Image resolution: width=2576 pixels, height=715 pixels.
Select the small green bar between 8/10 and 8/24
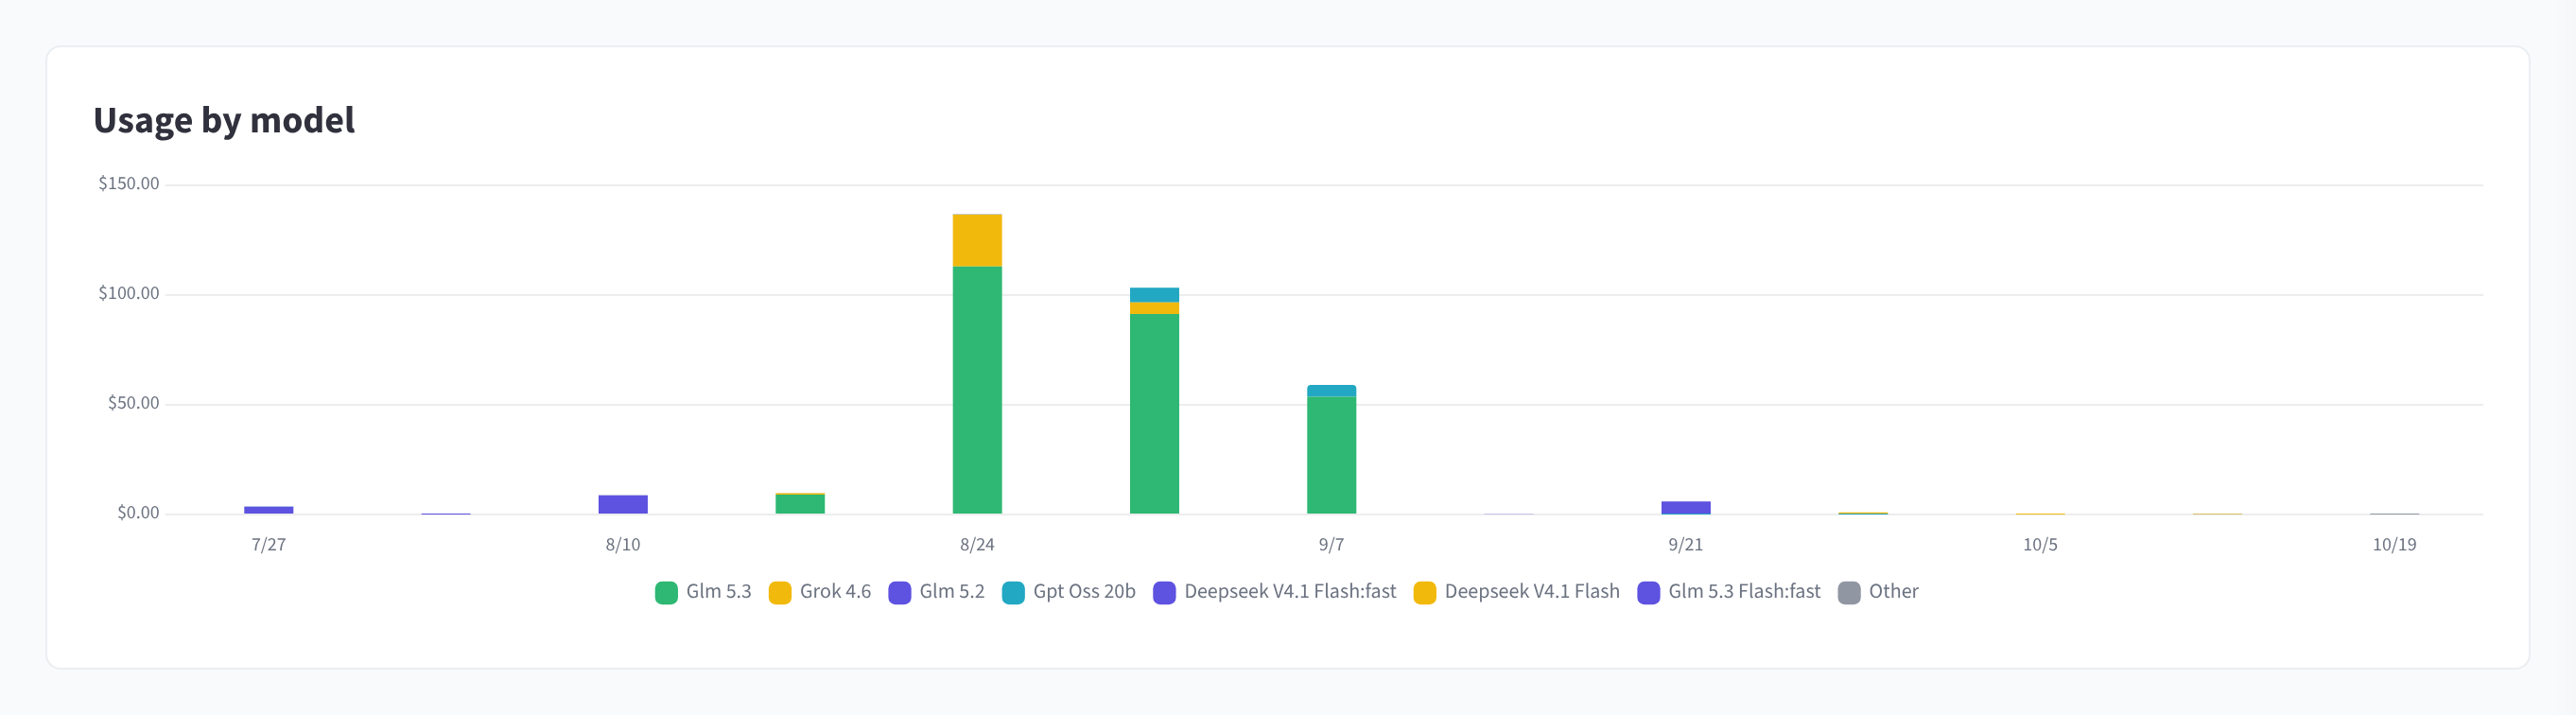800,504
